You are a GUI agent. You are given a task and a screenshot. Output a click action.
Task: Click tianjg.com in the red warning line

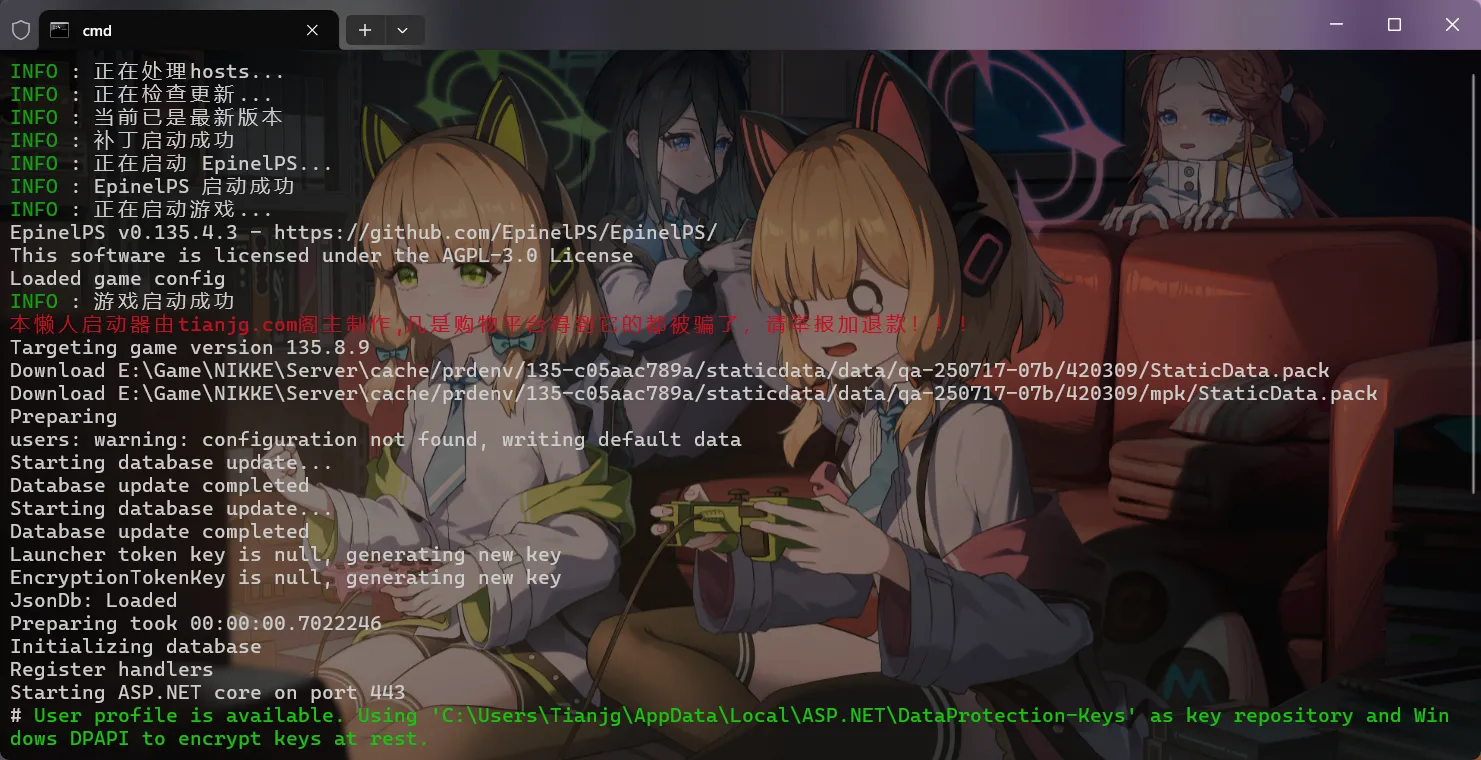point(238,324)
